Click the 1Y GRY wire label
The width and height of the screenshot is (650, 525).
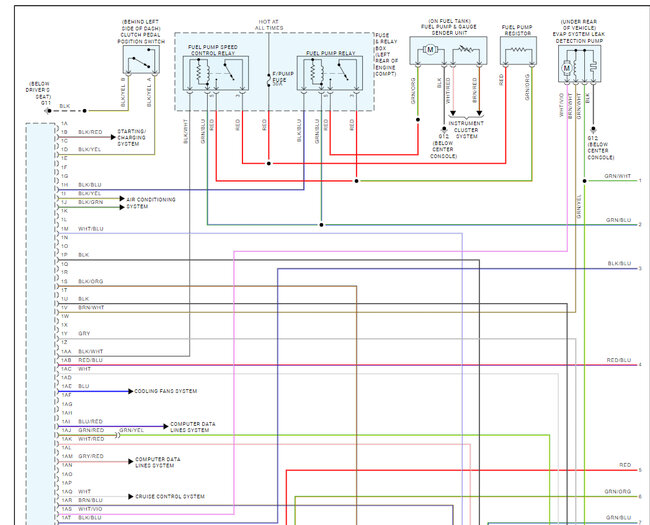coord(84,334)
